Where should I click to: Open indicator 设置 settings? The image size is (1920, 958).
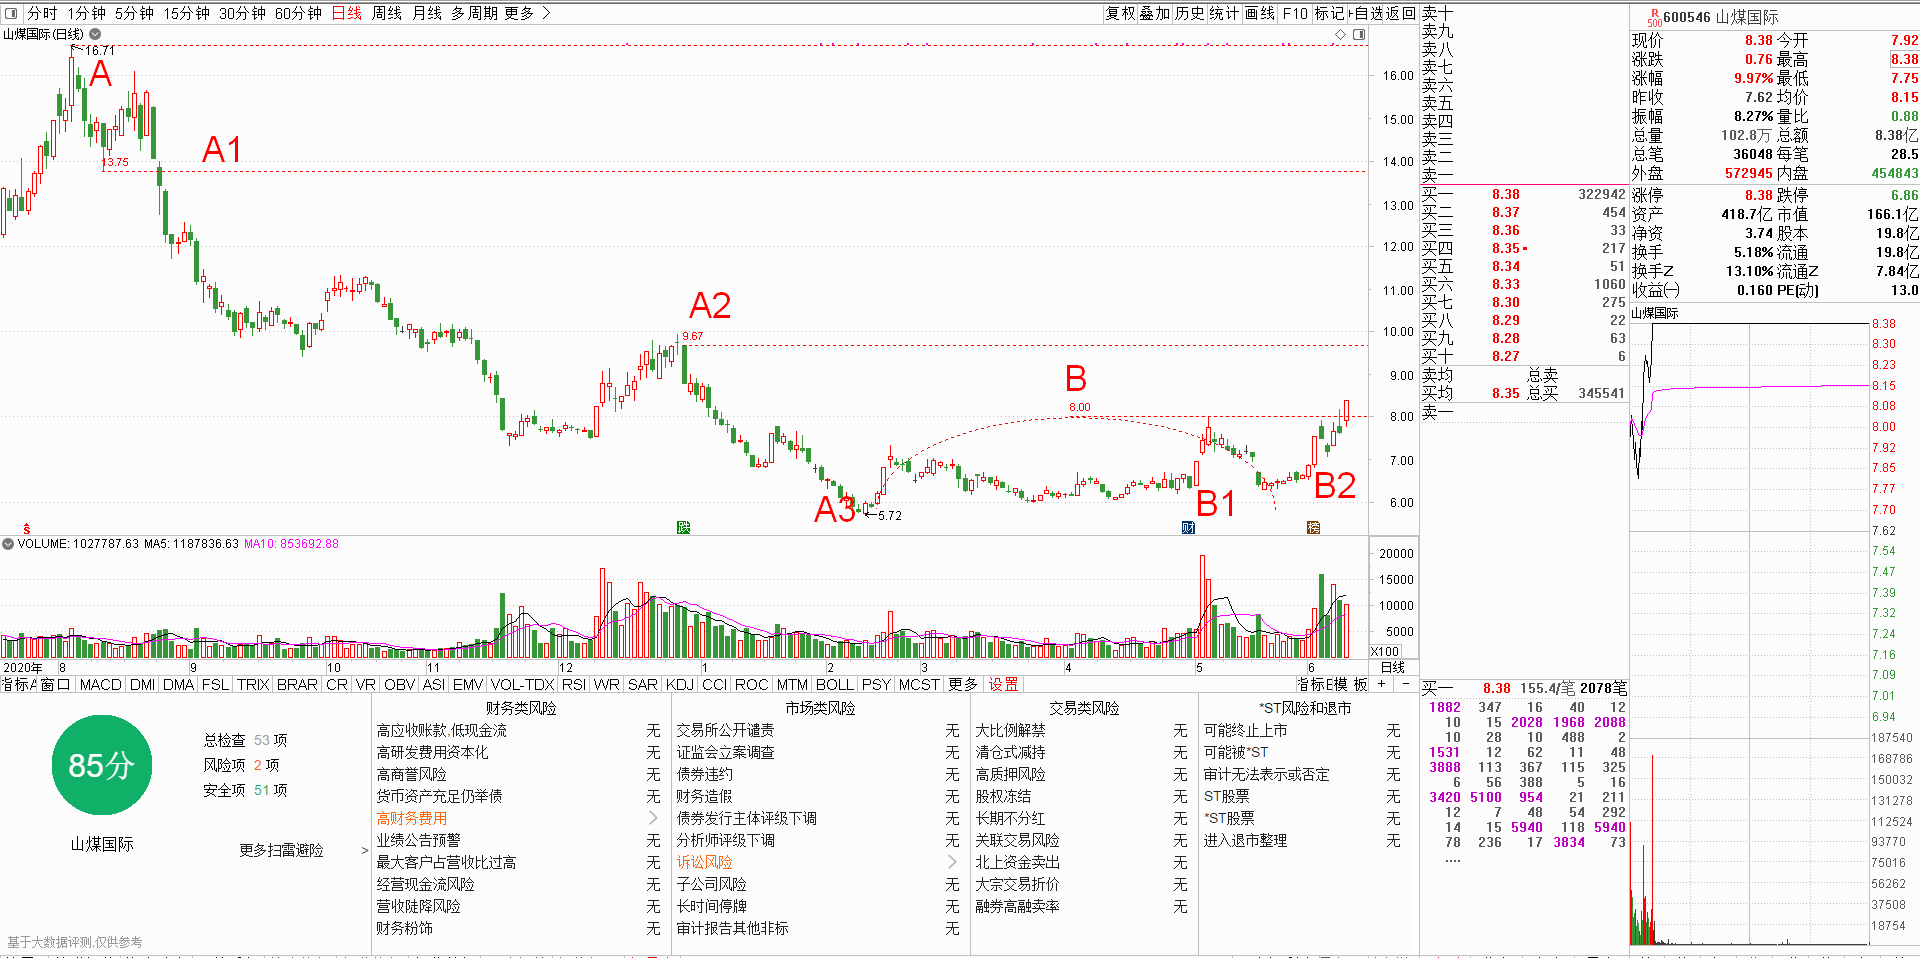1003,684
